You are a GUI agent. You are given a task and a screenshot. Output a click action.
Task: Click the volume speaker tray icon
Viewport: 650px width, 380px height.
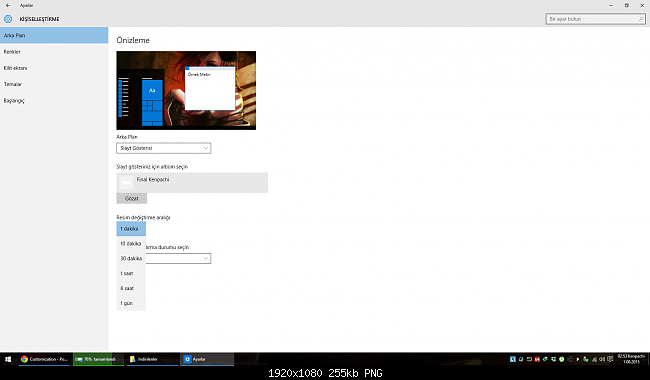602,359
